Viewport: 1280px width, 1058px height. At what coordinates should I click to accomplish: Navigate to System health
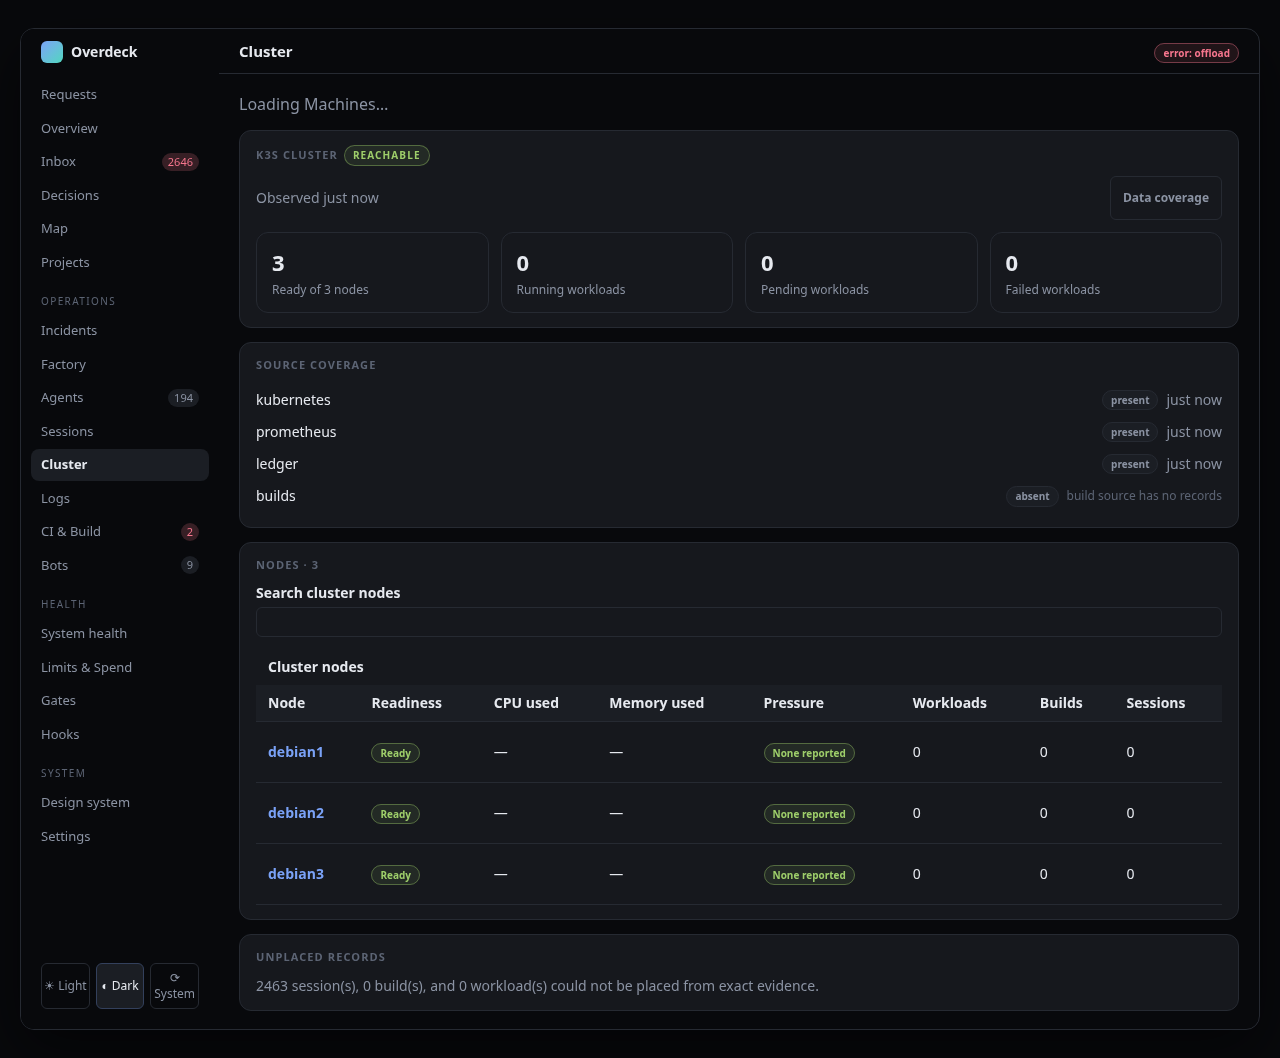click(120, 634)
